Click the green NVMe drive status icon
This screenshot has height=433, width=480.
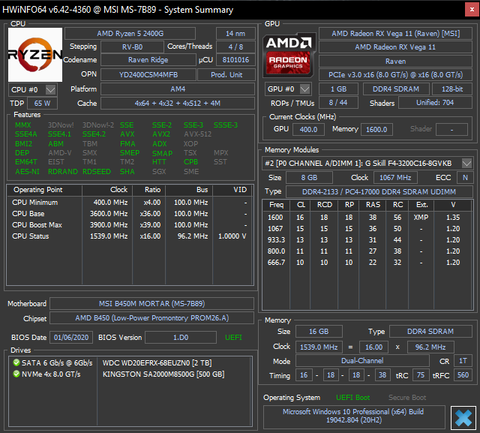(x=16, y=374)
